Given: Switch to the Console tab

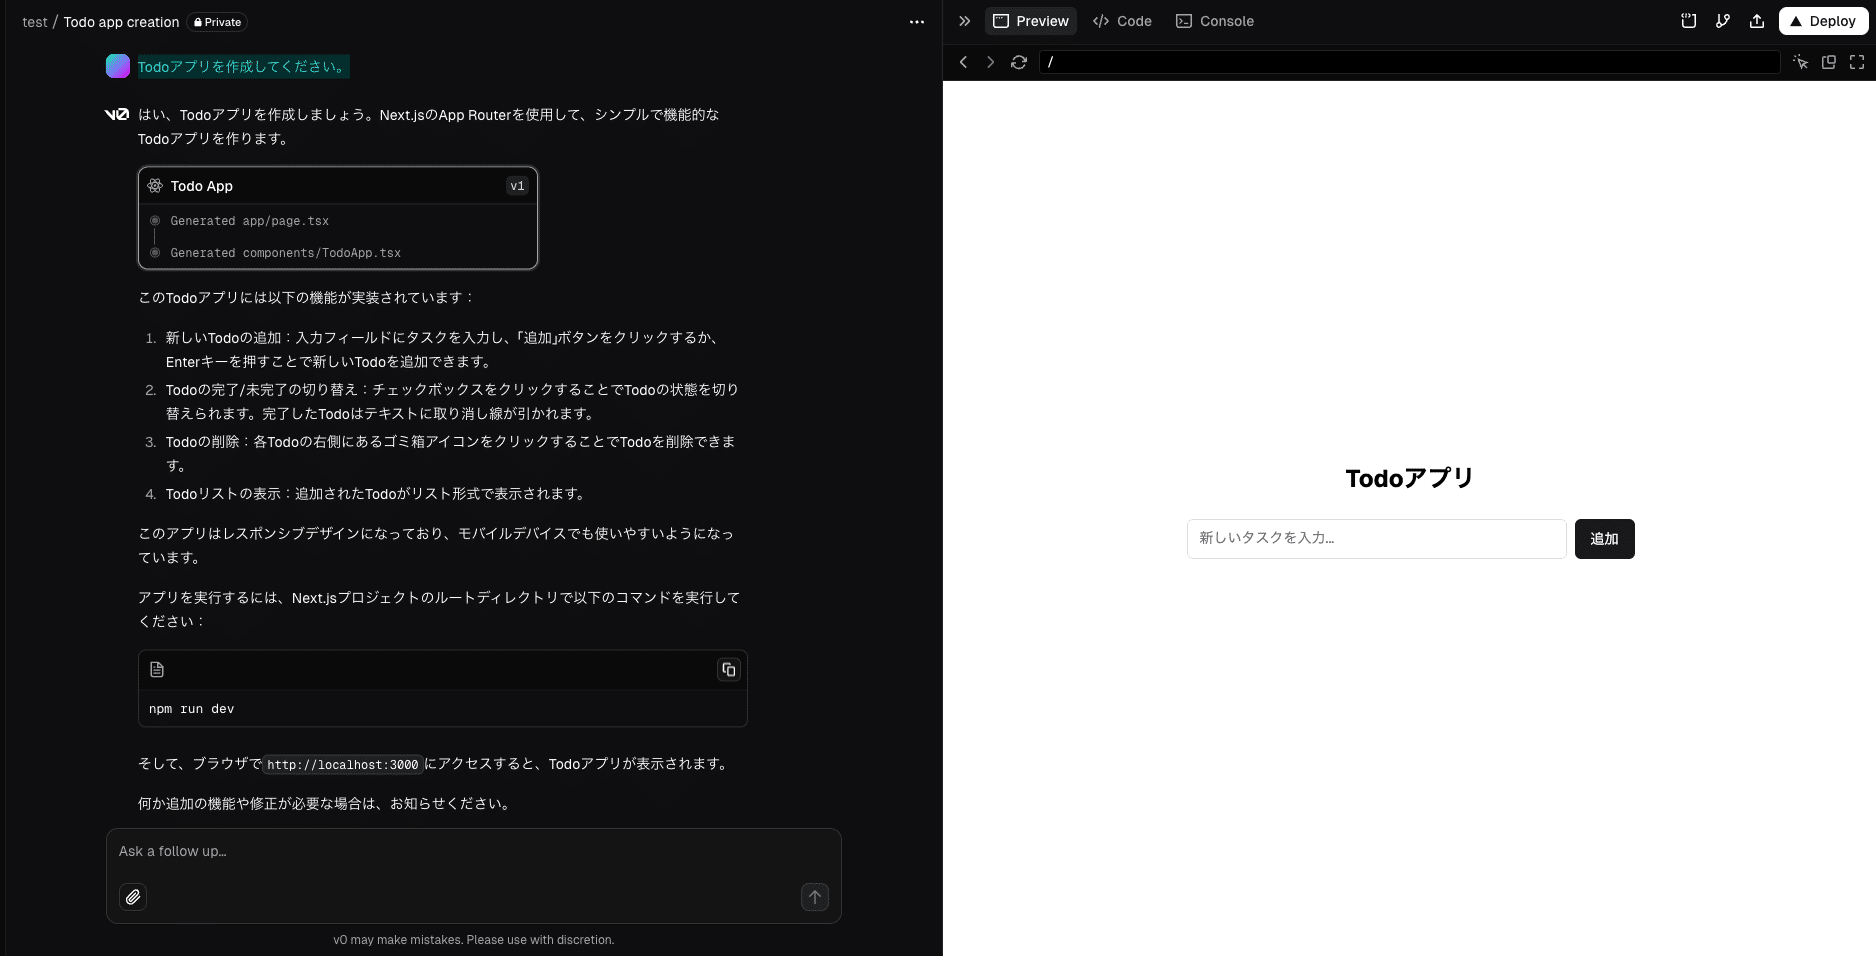Looking at the screenshot, I should pyautogui.click(x=1215, y=21).
